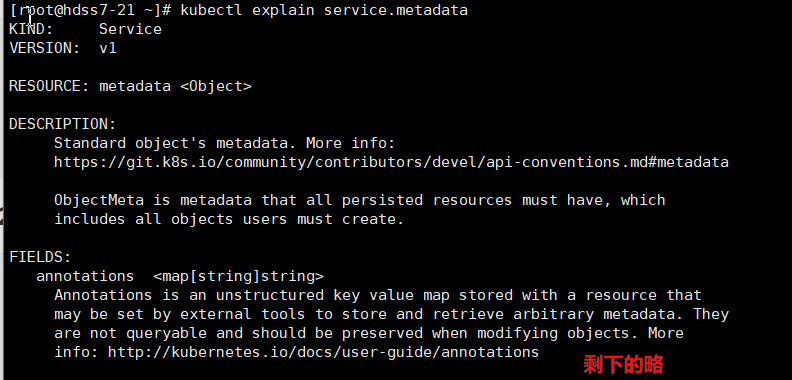This screenshot has height=380, width=792.
Task: Click the KIND: Service line
Action: pos(85,29)
